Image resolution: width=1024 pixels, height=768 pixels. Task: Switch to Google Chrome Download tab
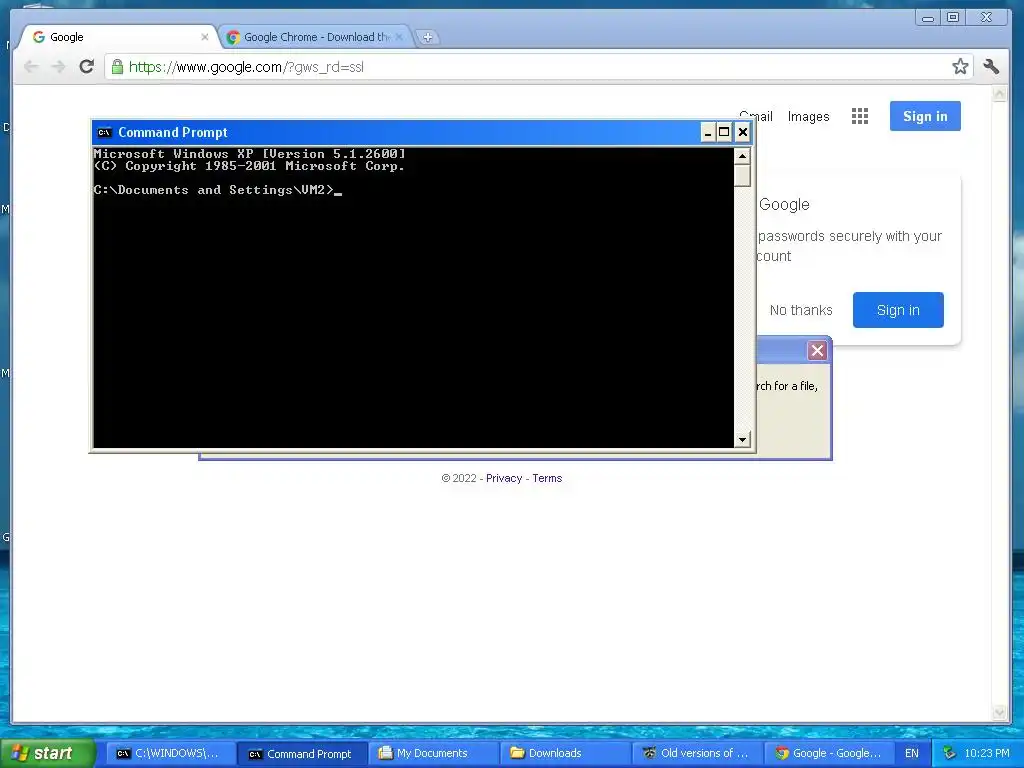point(315,37)
